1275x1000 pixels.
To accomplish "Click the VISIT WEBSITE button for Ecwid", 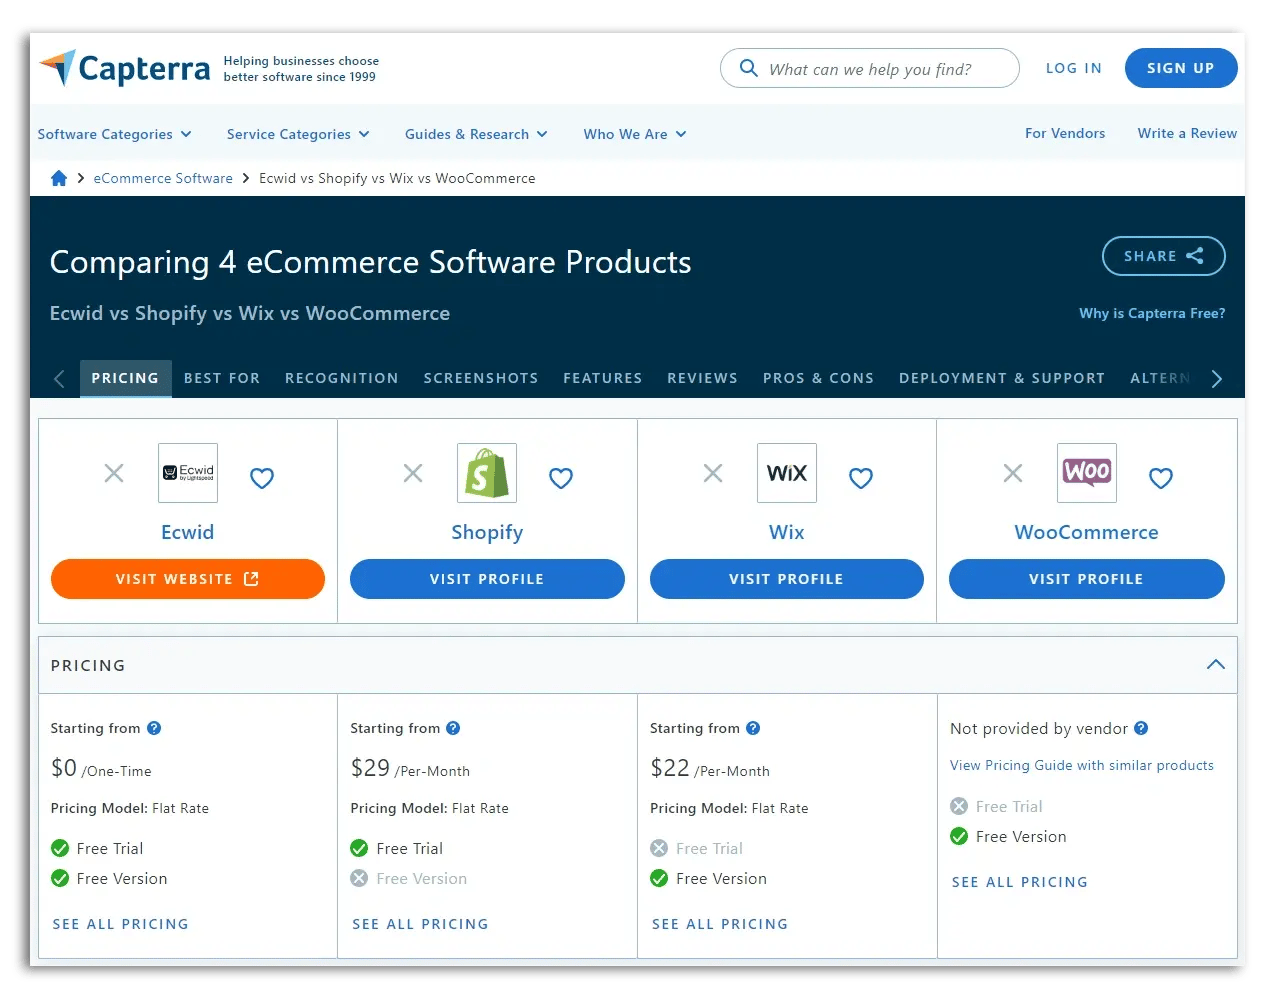I will [187, 578].
